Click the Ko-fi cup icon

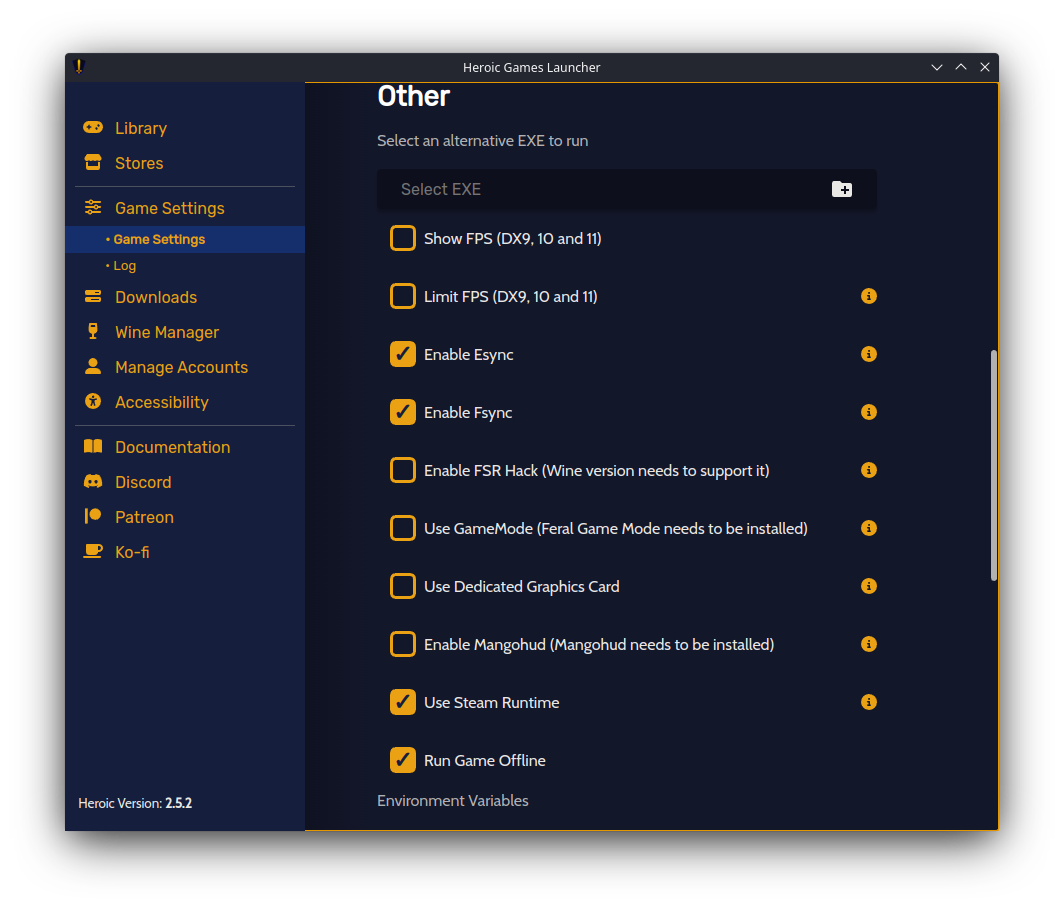pyautogui.click(x=93, y=551)
